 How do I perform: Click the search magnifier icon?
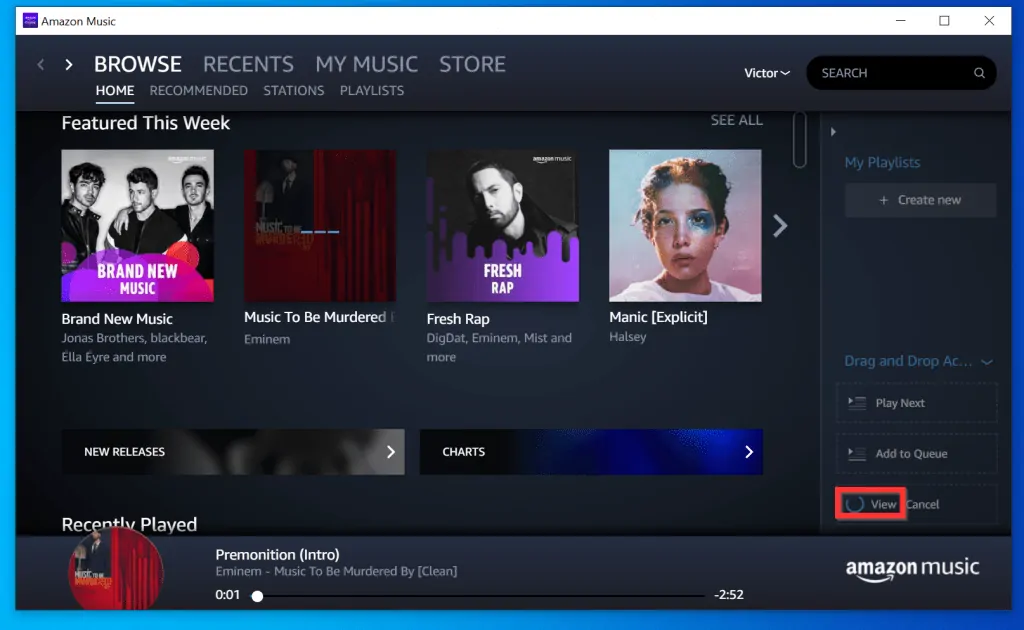point(979,73)
